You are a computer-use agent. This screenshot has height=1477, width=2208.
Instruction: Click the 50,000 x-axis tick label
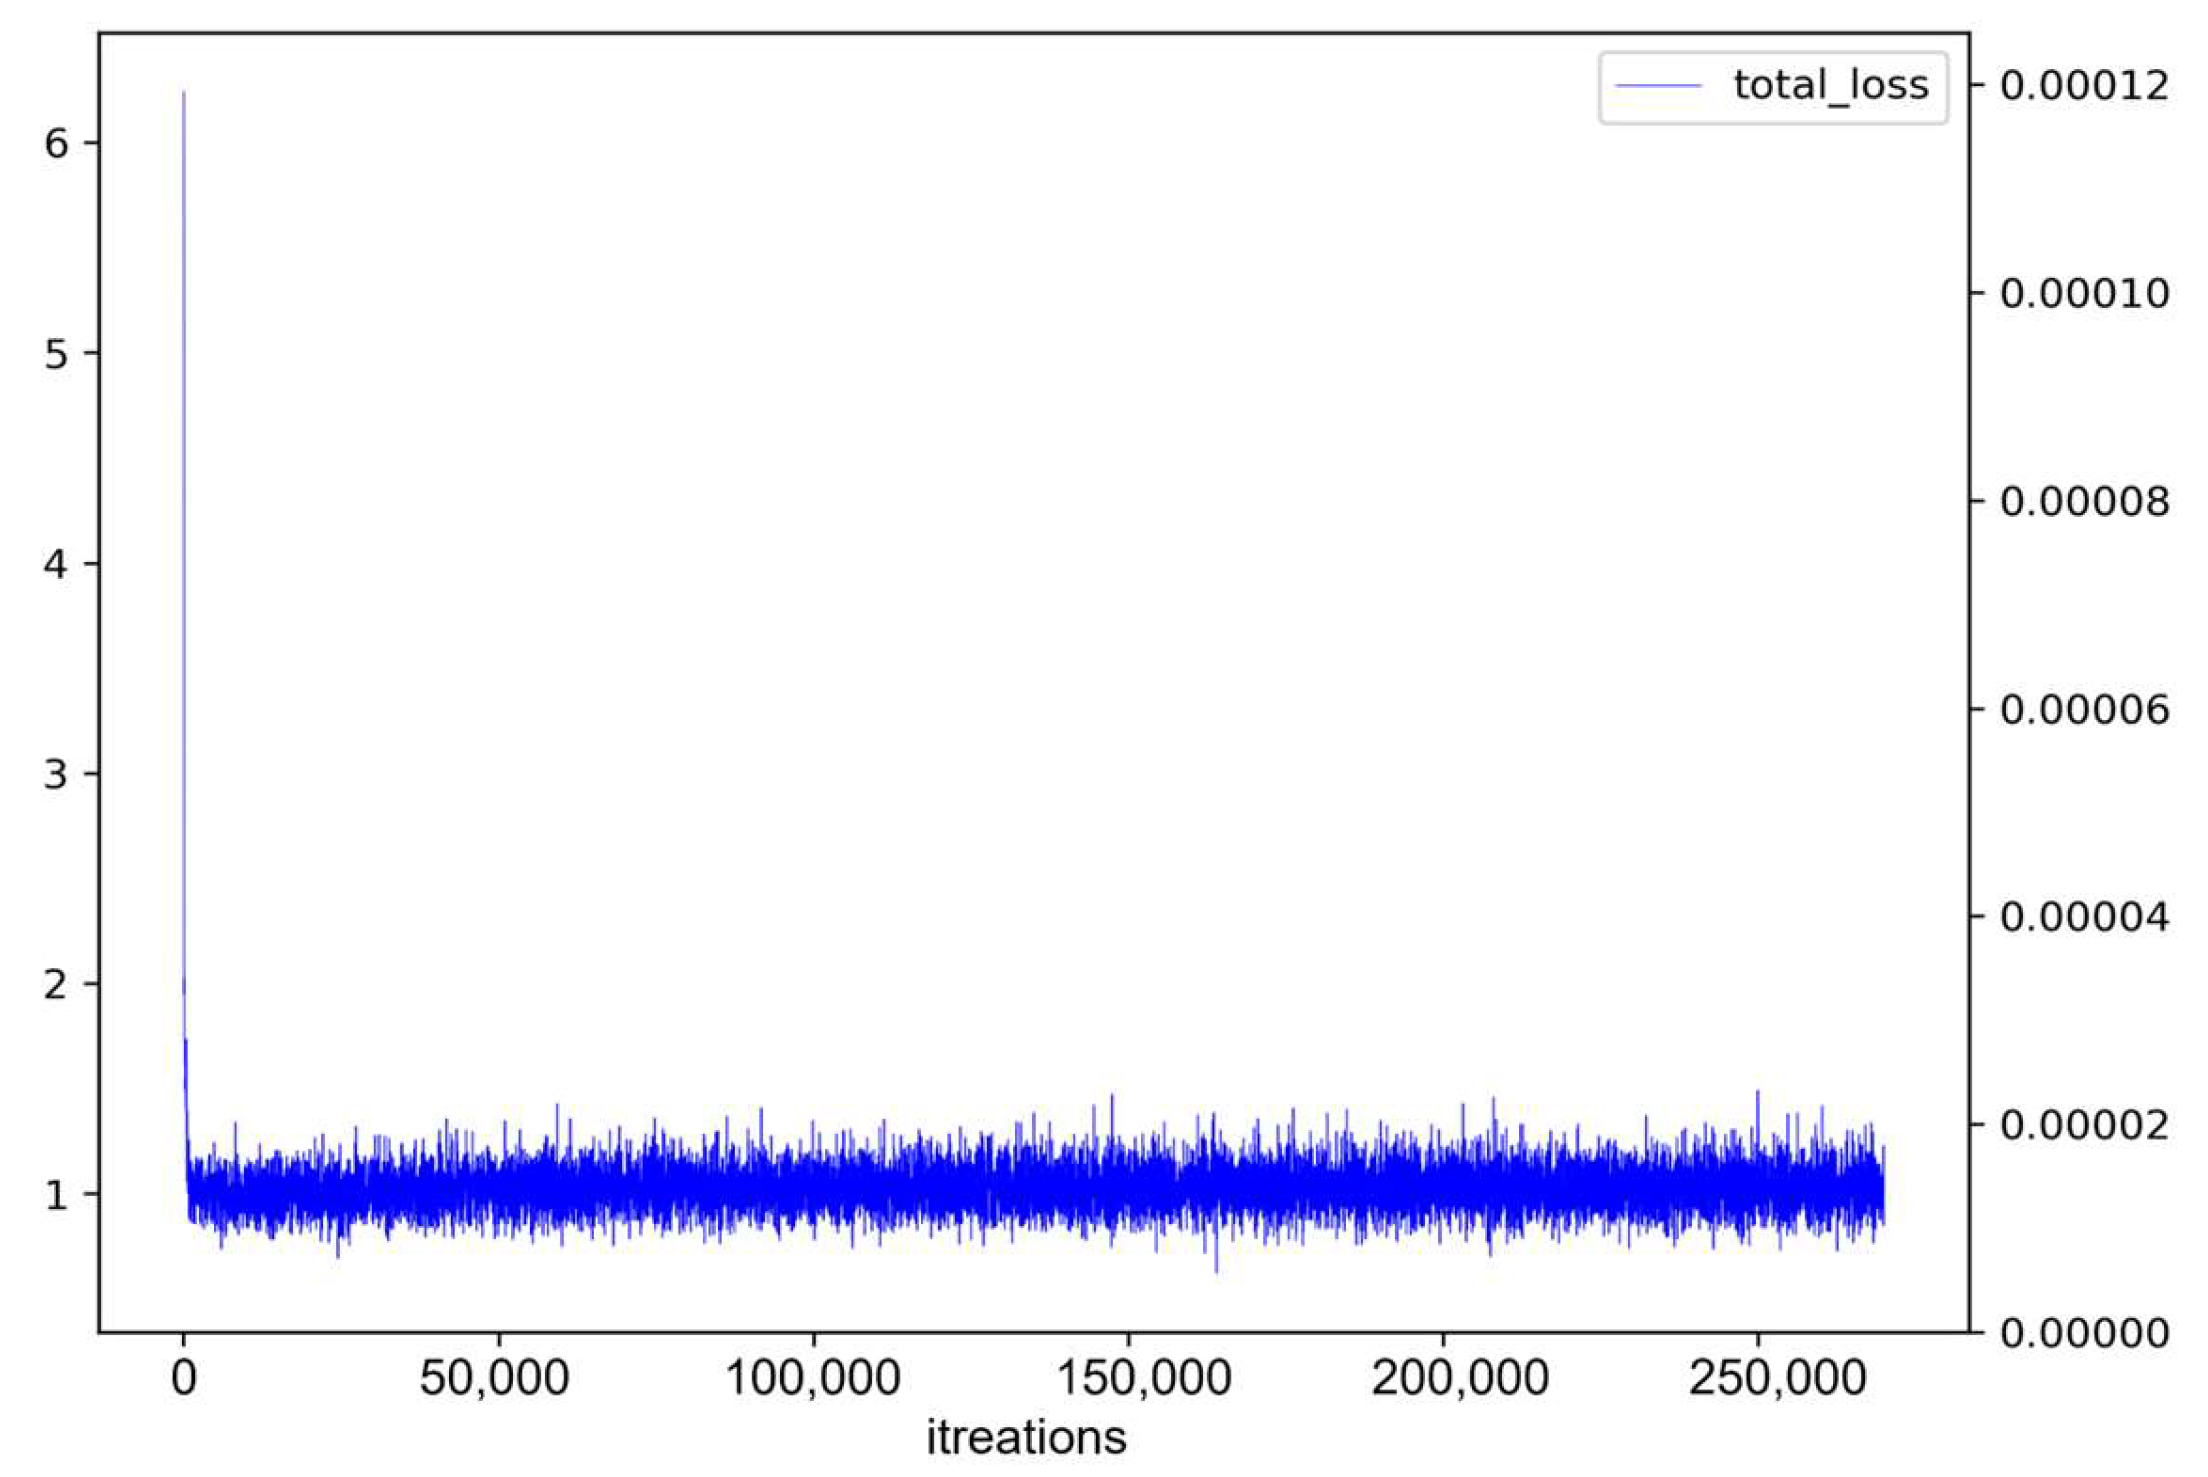[494, 1379]
